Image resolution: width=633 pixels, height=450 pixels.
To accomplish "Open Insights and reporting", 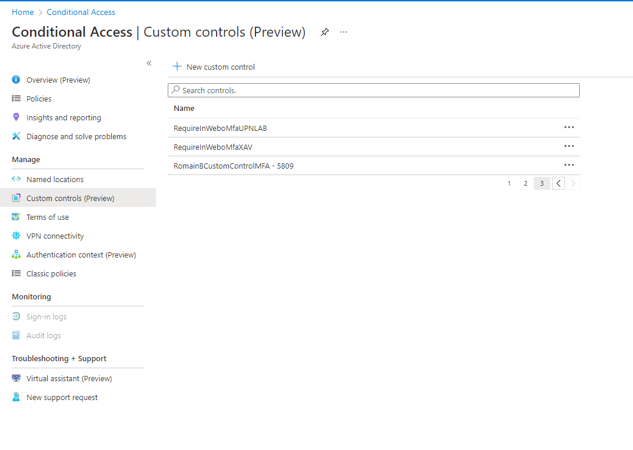I will click(63, 118).
